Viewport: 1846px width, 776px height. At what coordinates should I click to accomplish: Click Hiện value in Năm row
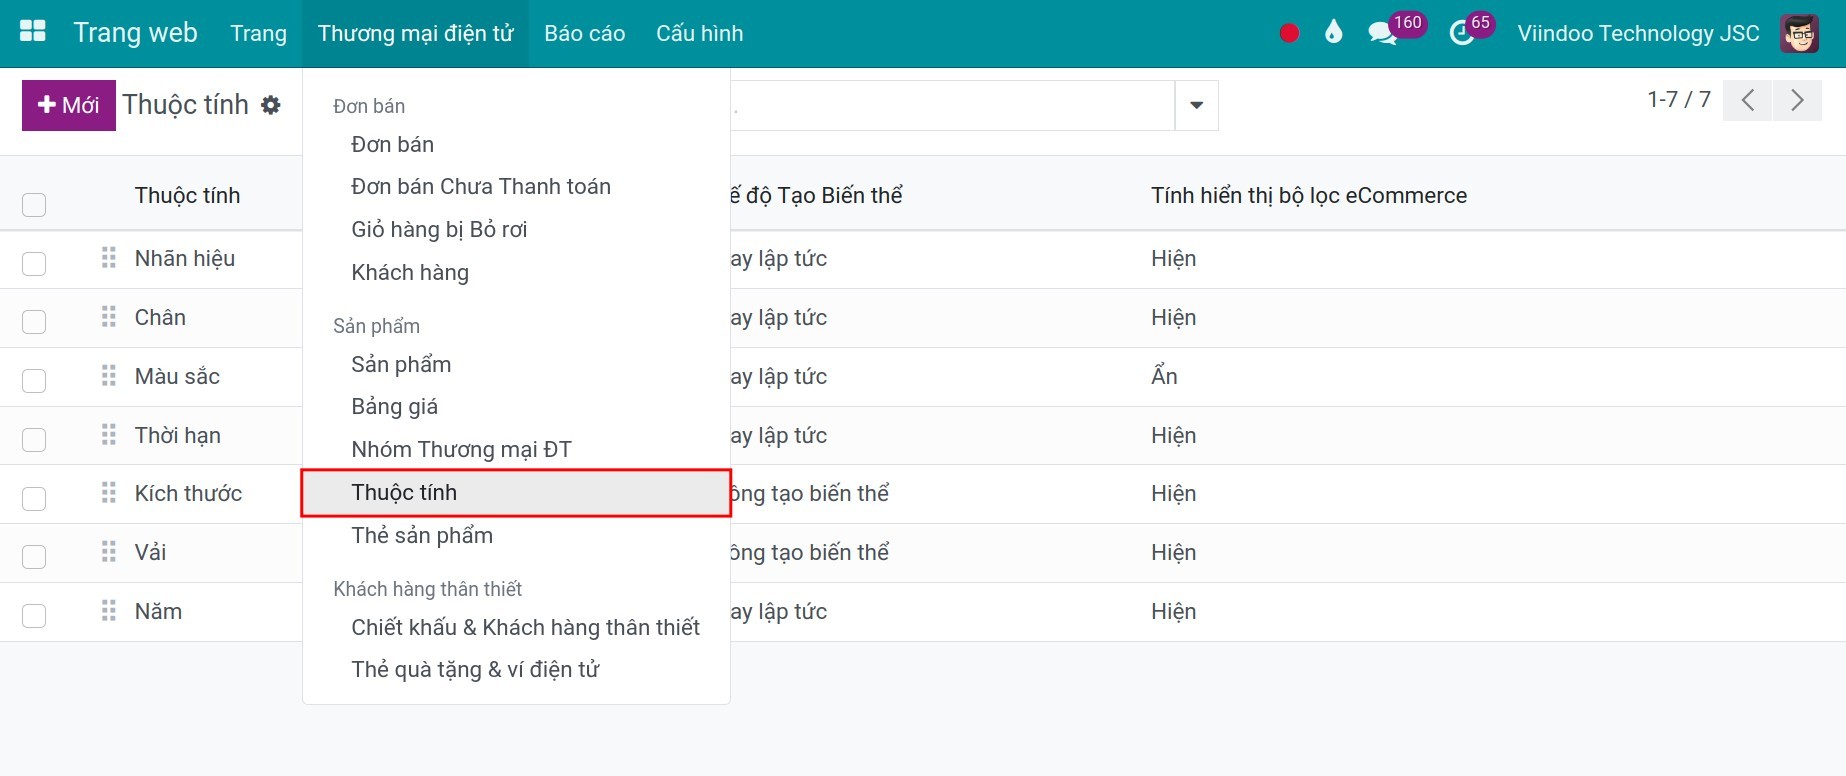tap(1173, 611)
